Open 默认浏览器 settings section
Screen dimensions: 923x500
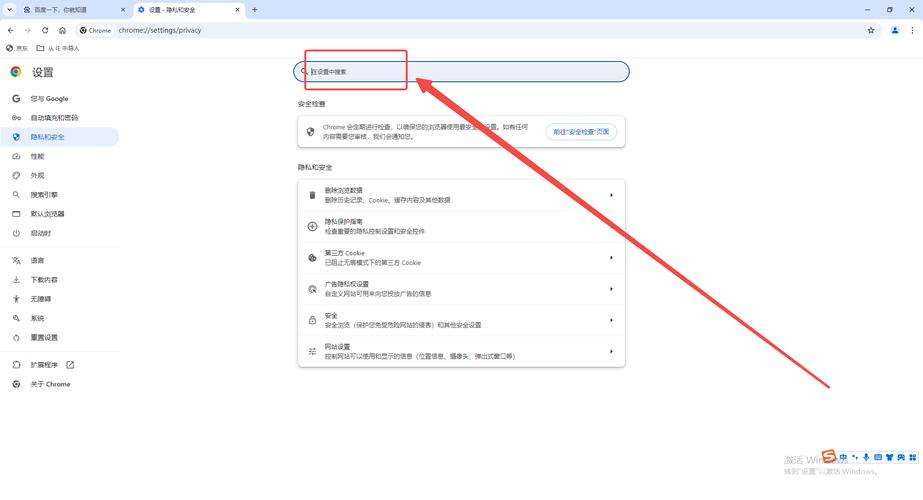[x=59, y=214]
